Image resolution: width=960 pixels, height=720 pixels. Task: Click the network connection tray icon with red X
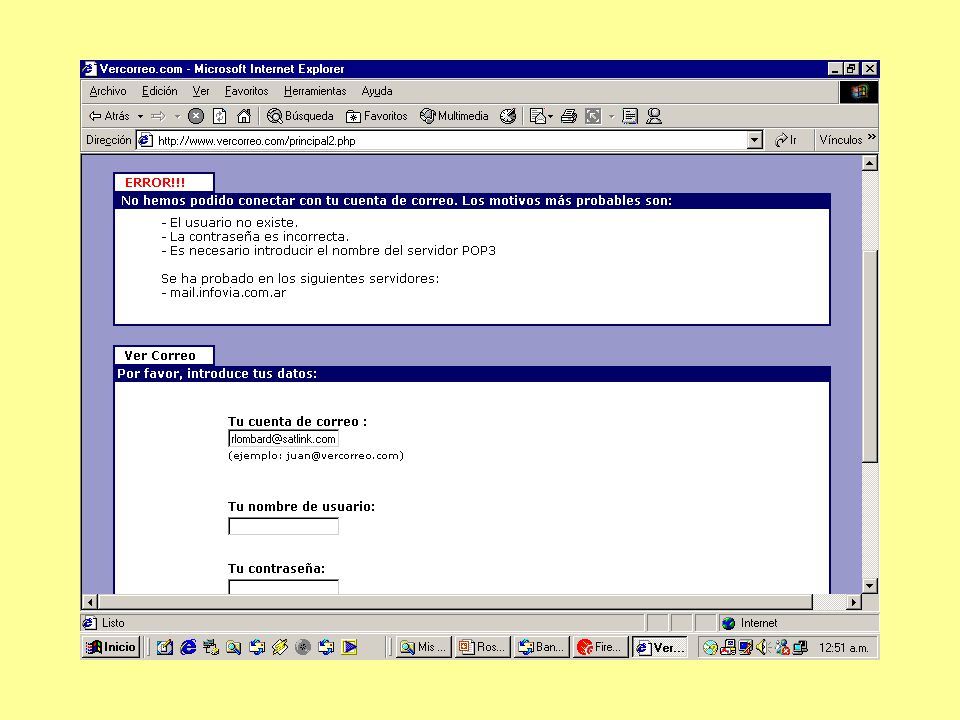tap(782, 648)
